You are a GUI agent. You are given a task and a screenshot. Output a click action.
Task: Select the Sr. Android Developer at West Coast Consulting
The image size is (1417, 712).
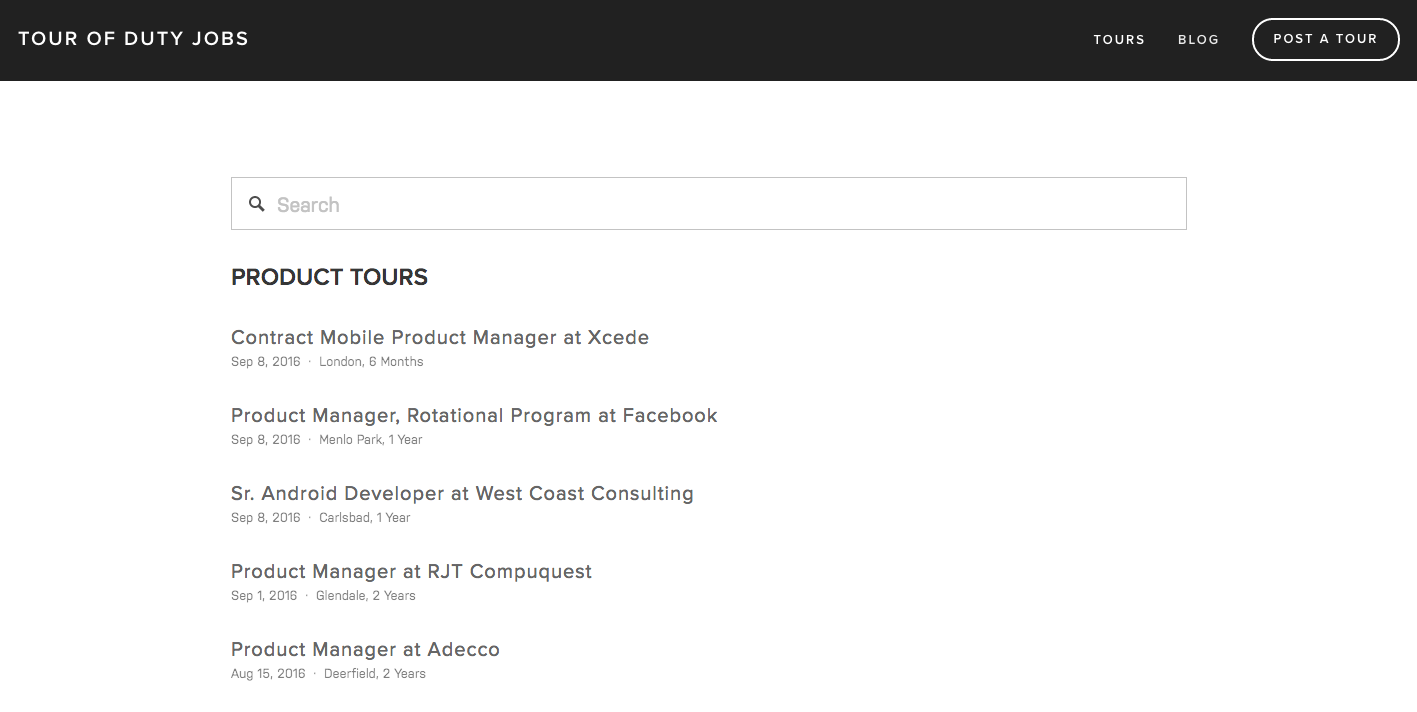pyautogui.click(x=462, y=493)
